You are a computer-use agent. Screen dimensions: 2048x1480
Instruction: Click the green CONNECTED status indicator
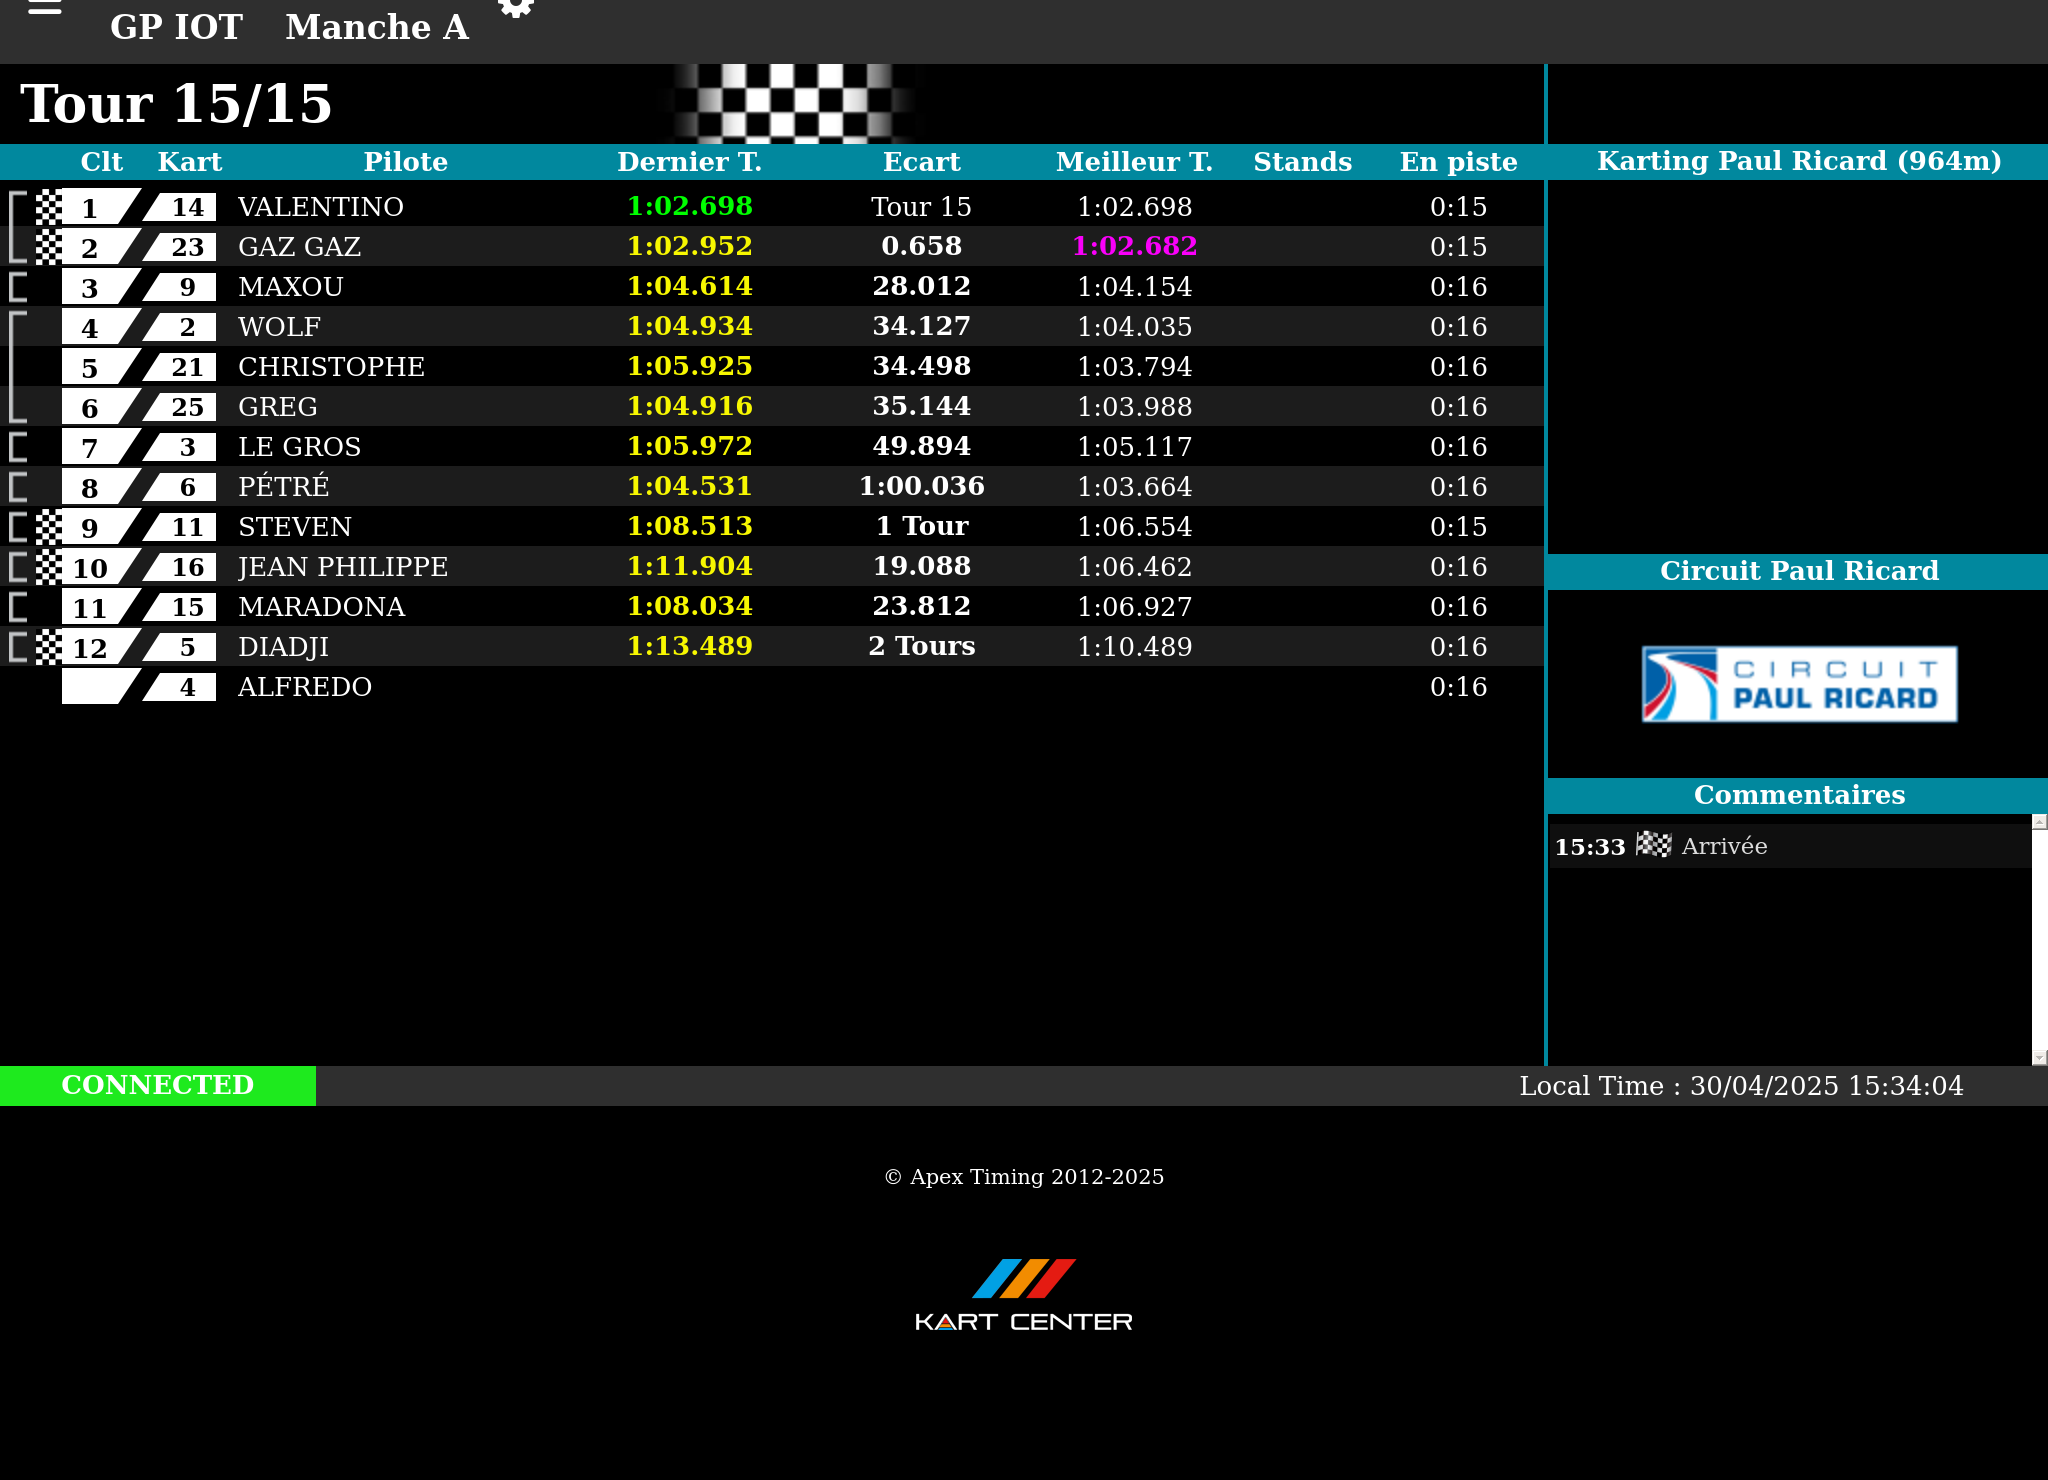click(x=158, y=1085)
